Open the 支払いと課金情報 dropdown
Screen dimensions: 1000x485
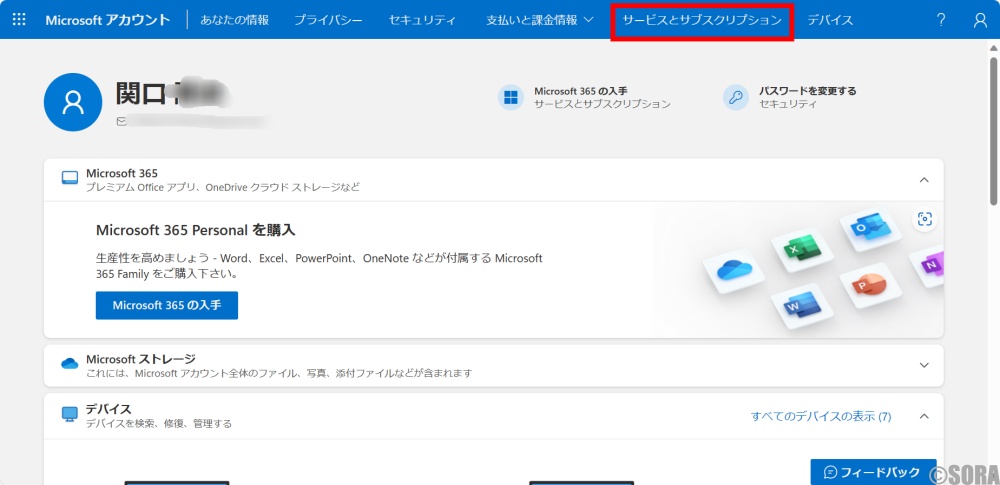click(540, 20)
